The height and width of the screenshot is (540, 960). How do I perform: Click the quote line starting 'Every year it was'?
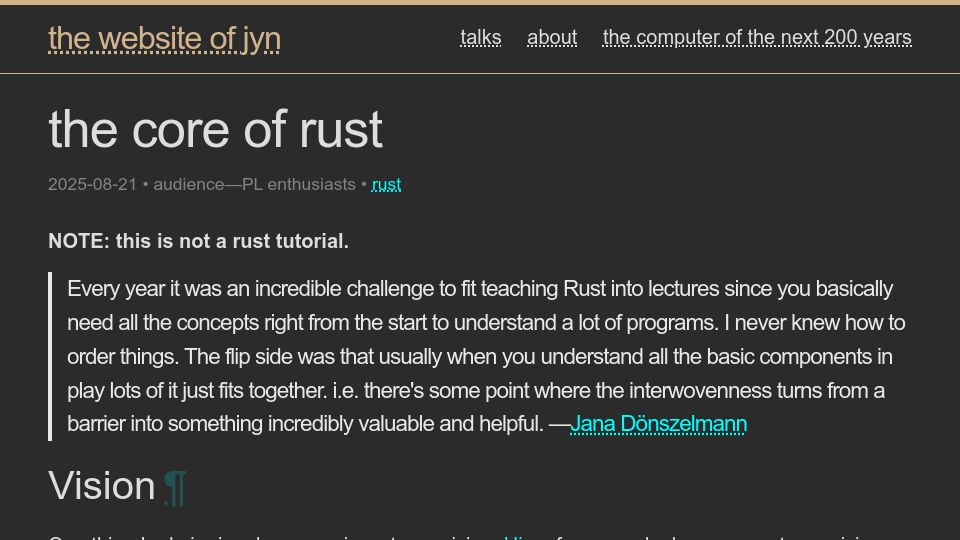pyautogui.click(x=480, y=288)
